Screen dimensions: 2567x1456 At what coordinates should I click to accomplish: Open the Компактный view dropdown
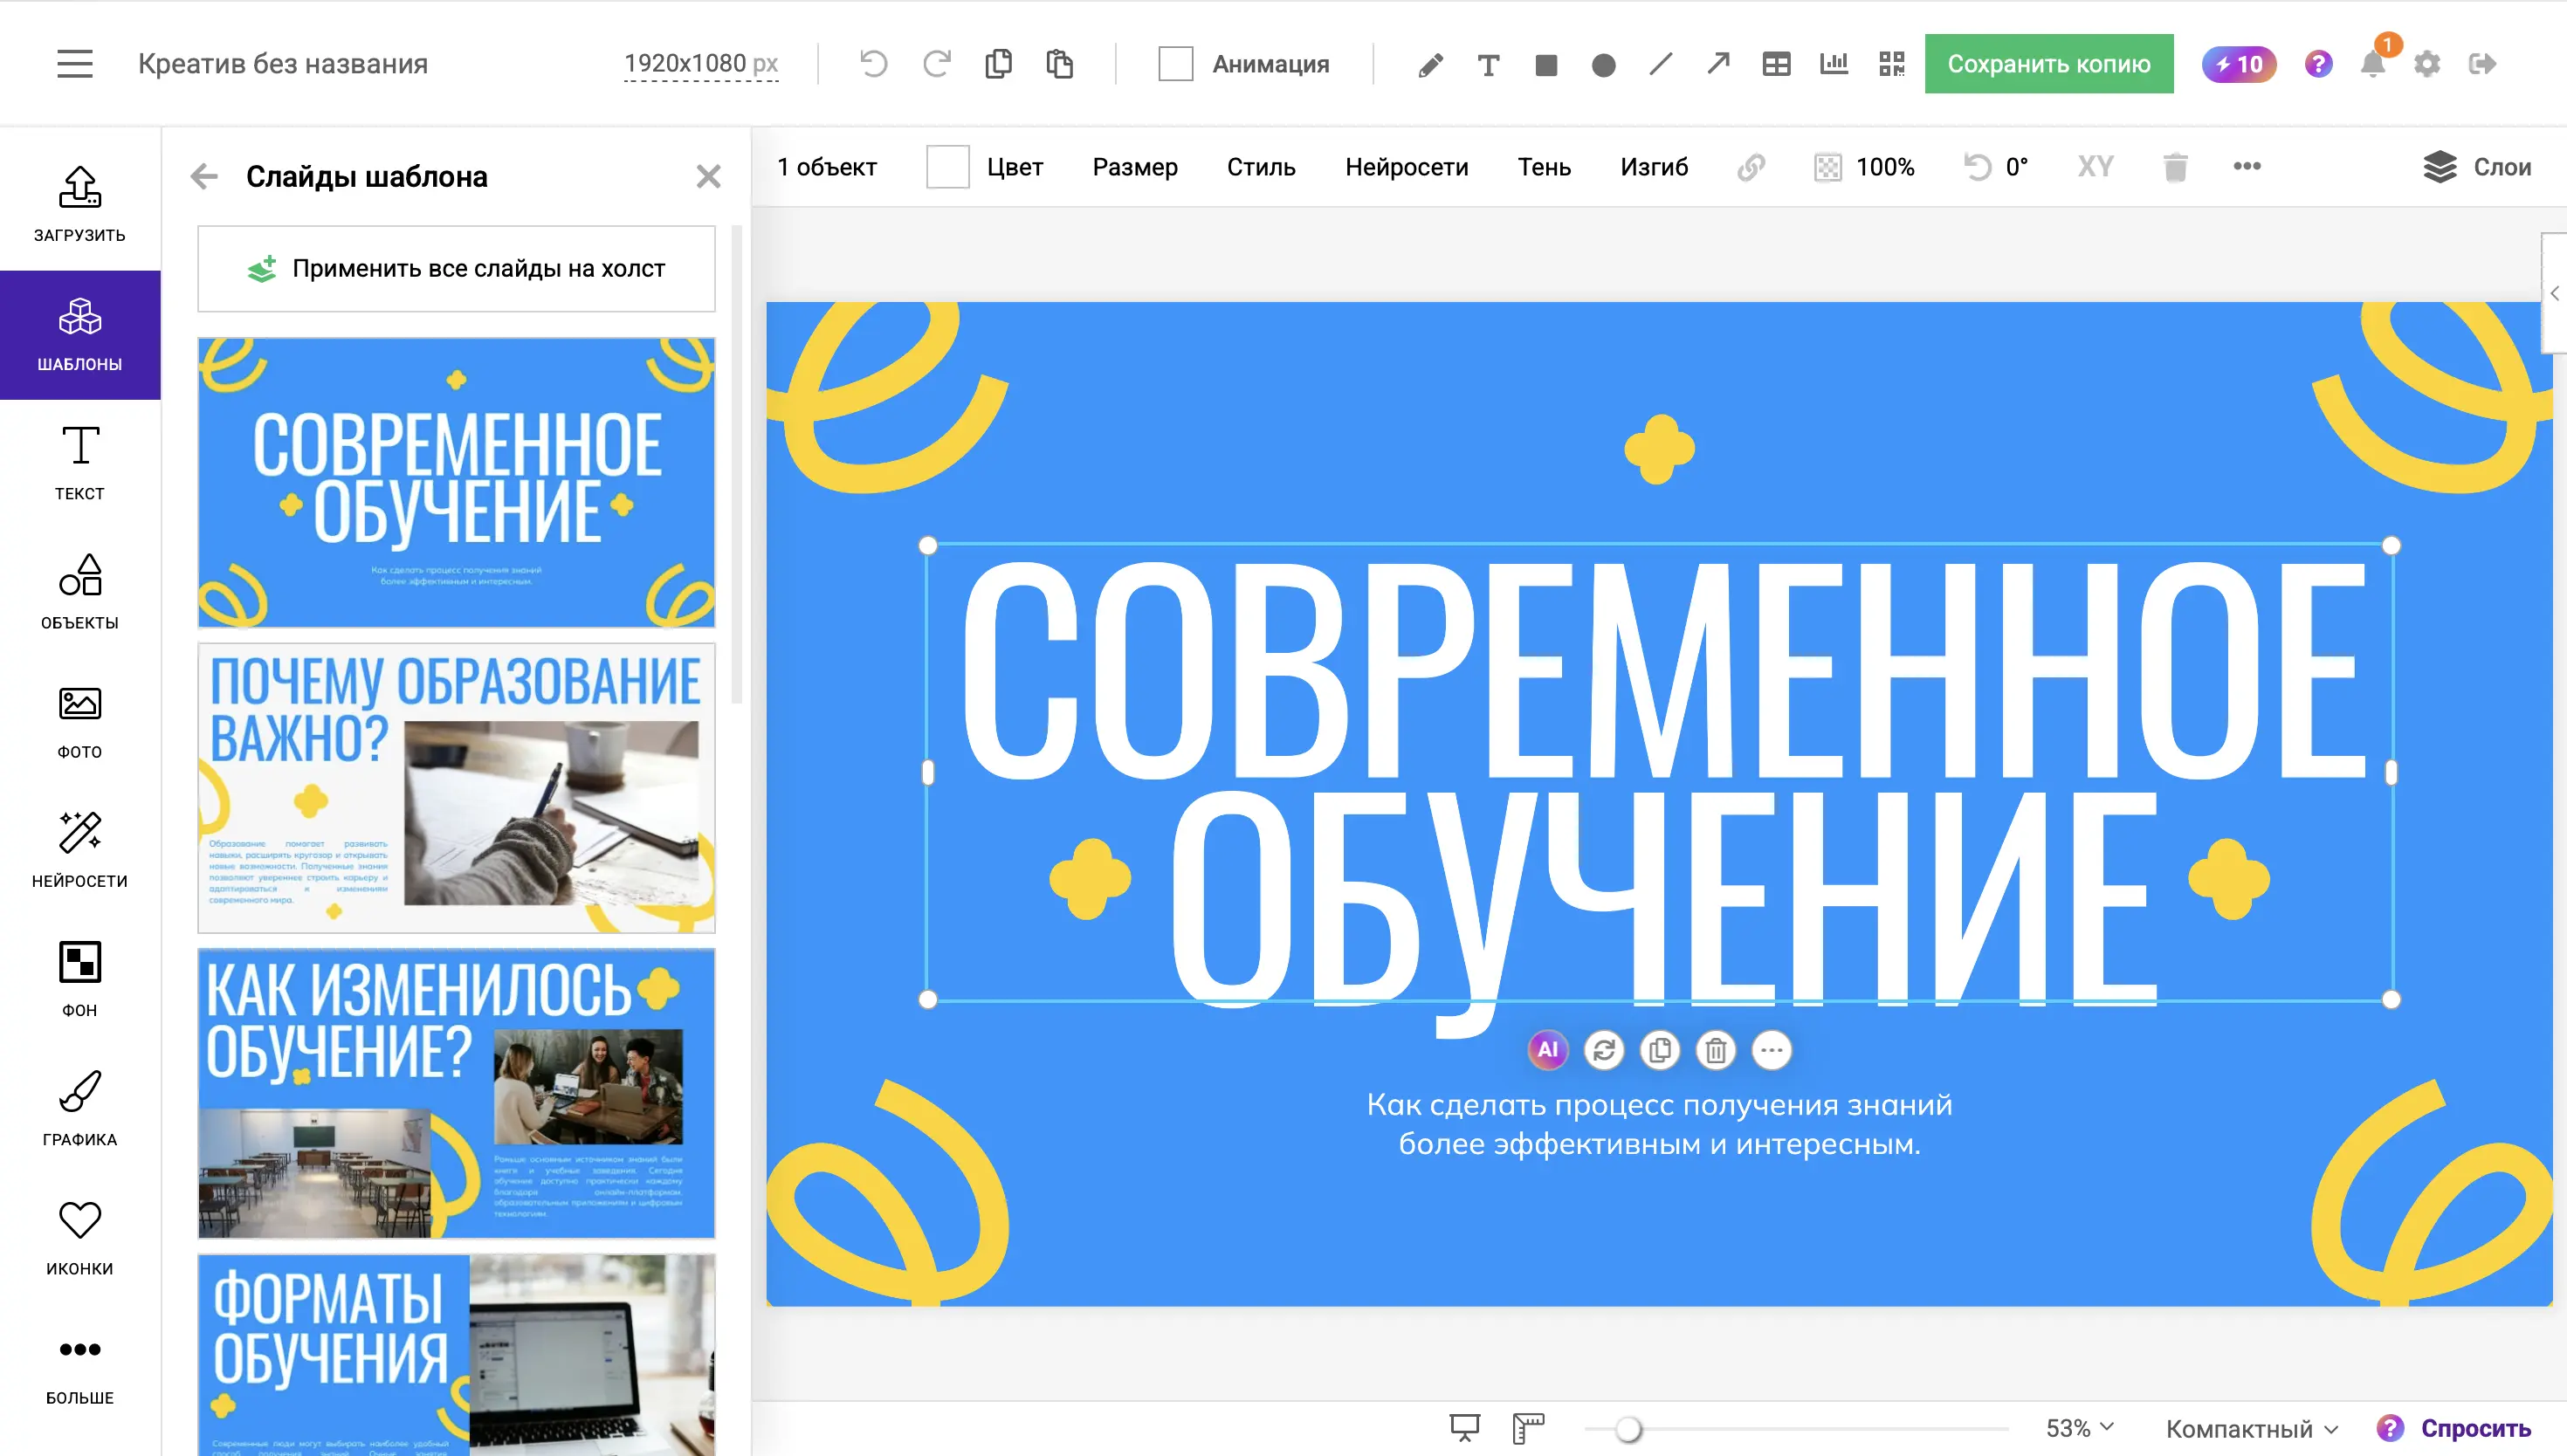[2252, 1428]
